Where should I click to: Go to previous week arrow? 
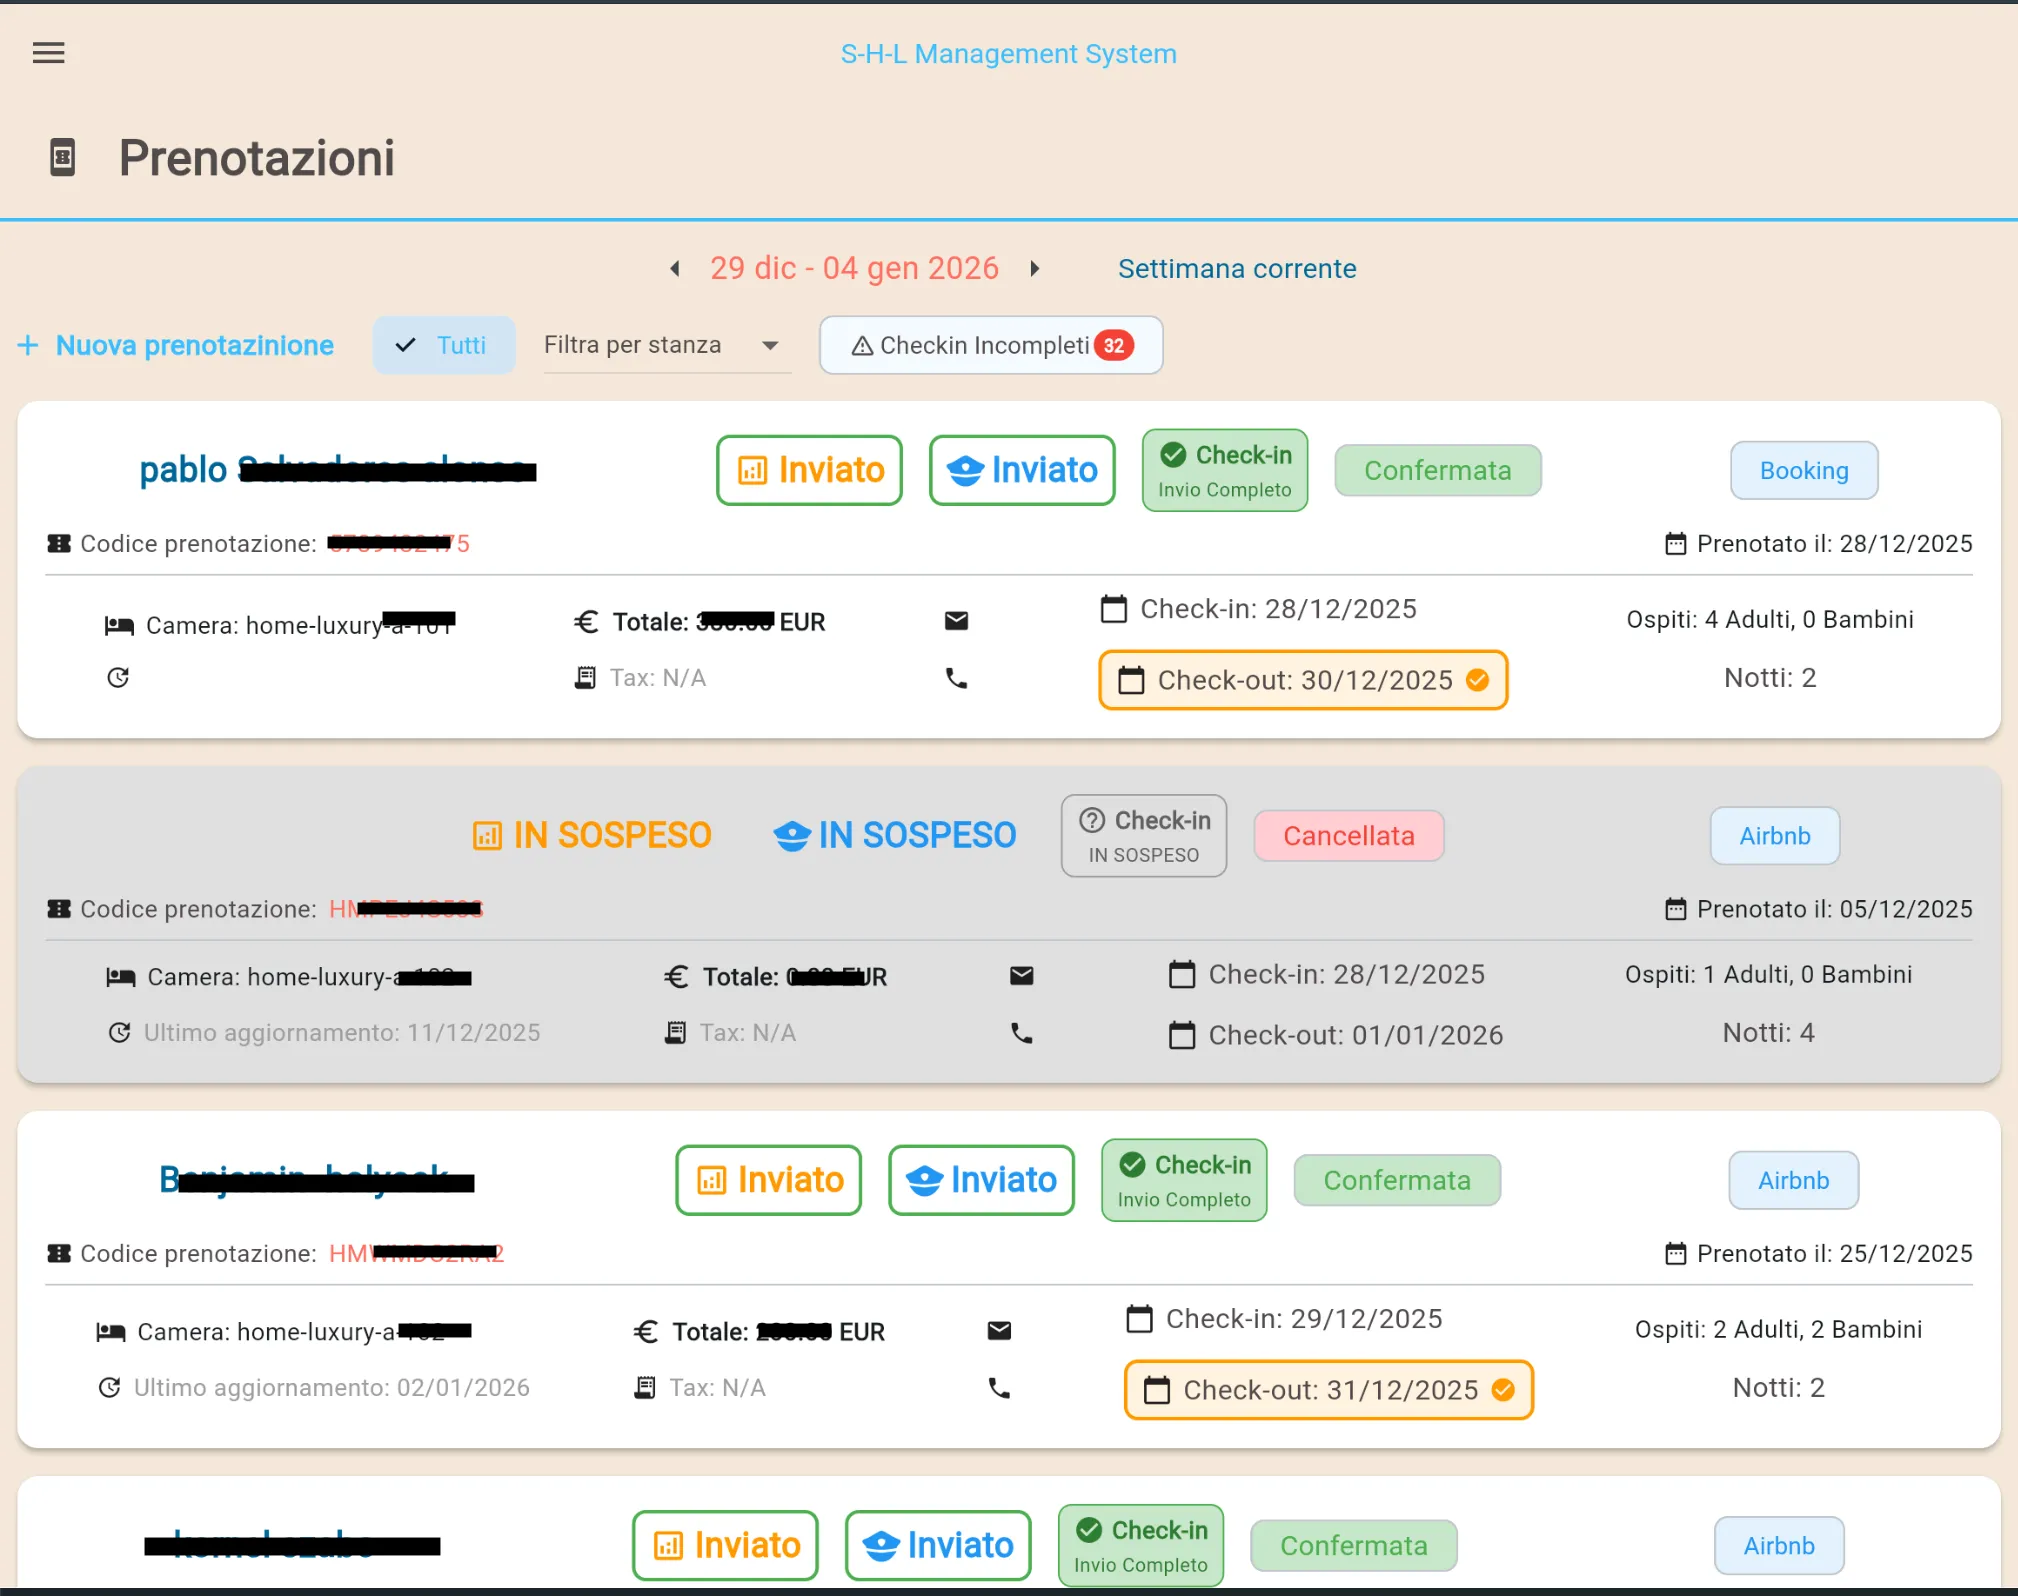point(675,269)
